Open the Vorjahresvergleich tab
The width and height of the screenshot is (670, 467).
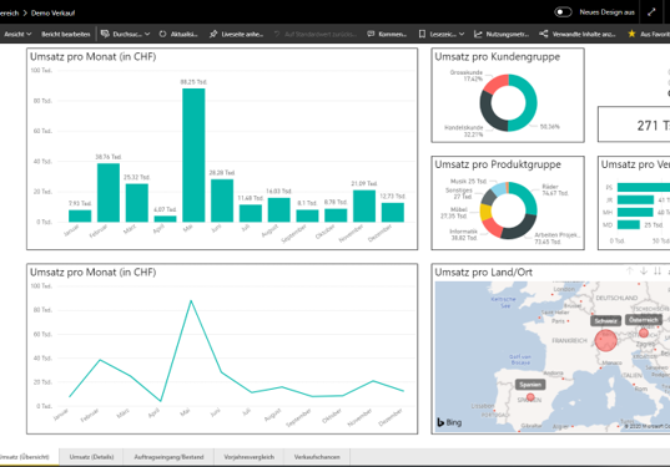(x=249, y=457)
